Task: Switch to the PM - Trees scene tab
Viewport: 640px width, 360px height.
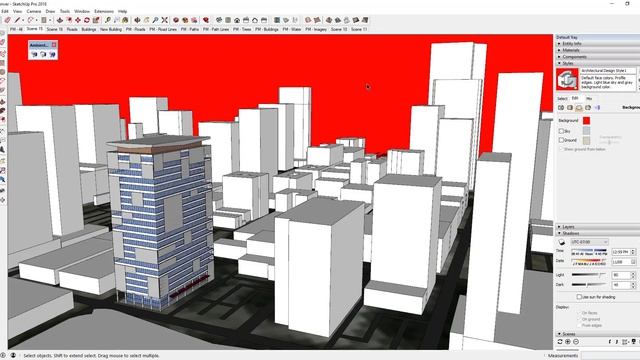Action: coord(242,29)
